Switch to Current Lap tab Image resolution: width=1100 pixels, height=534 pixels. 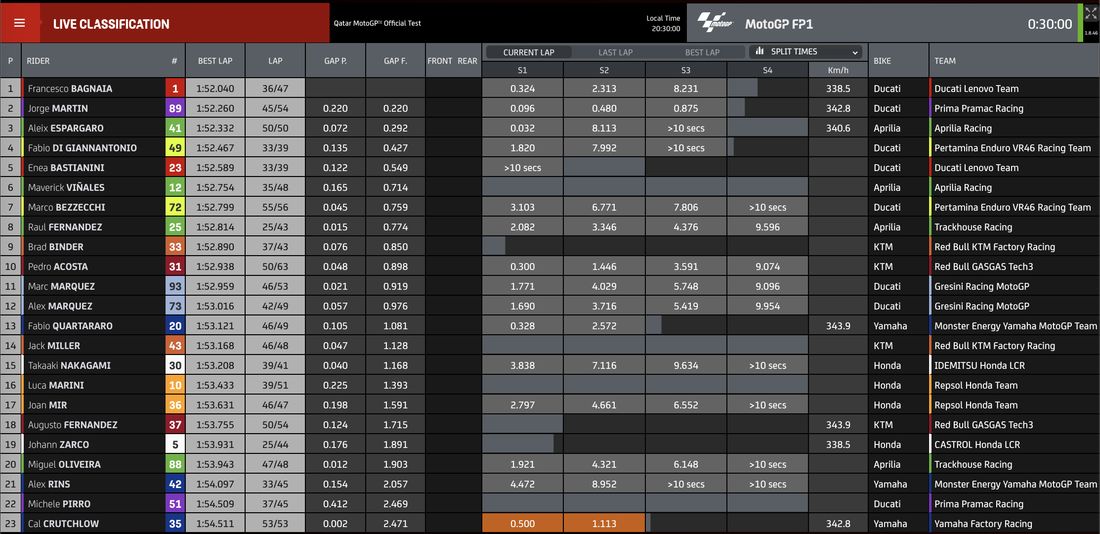point(529,52)
